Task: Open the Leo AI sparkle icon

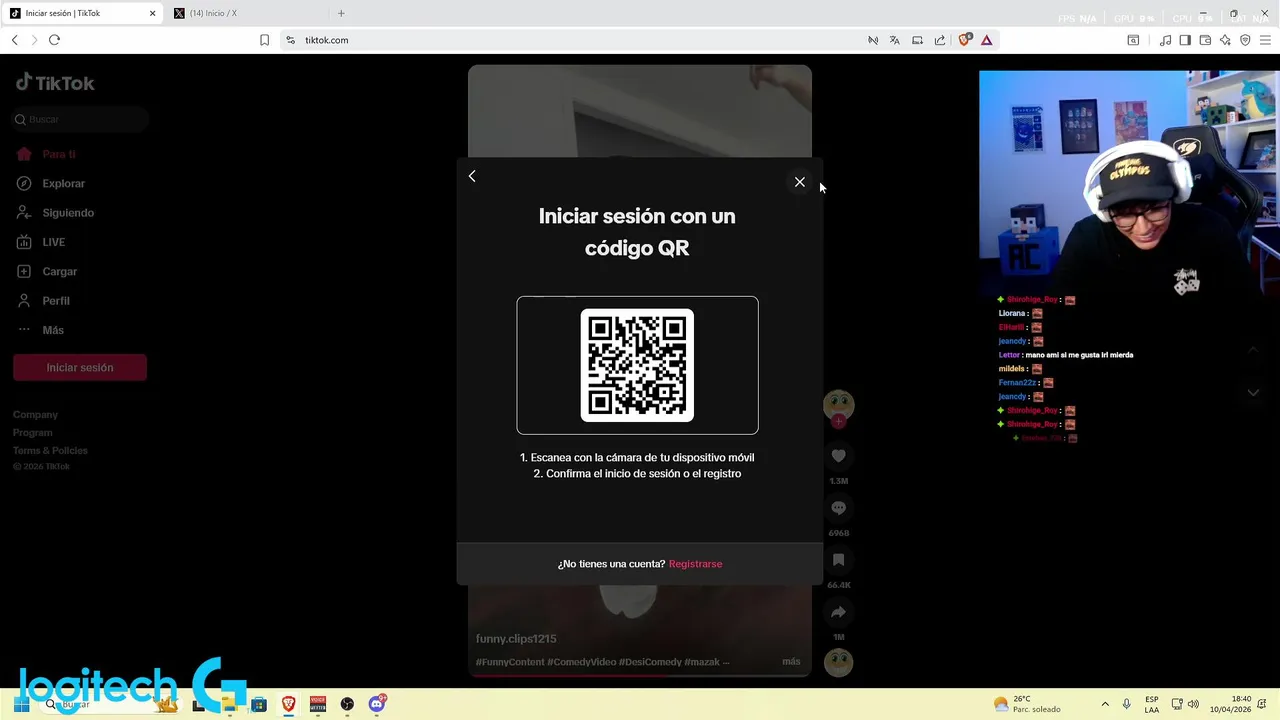Action: 1225,40
